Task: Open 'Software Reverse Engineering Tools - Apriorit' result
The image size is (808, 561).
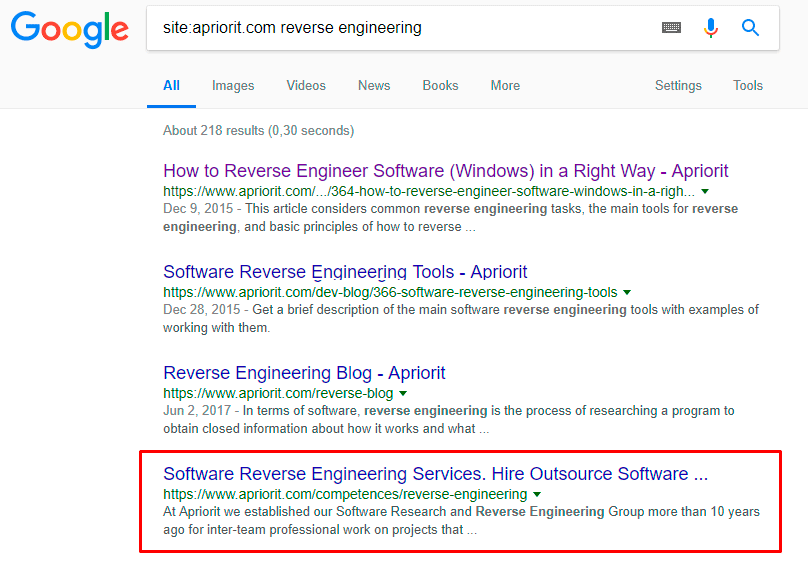Action: pyautogui.click(x=345, y=271)
